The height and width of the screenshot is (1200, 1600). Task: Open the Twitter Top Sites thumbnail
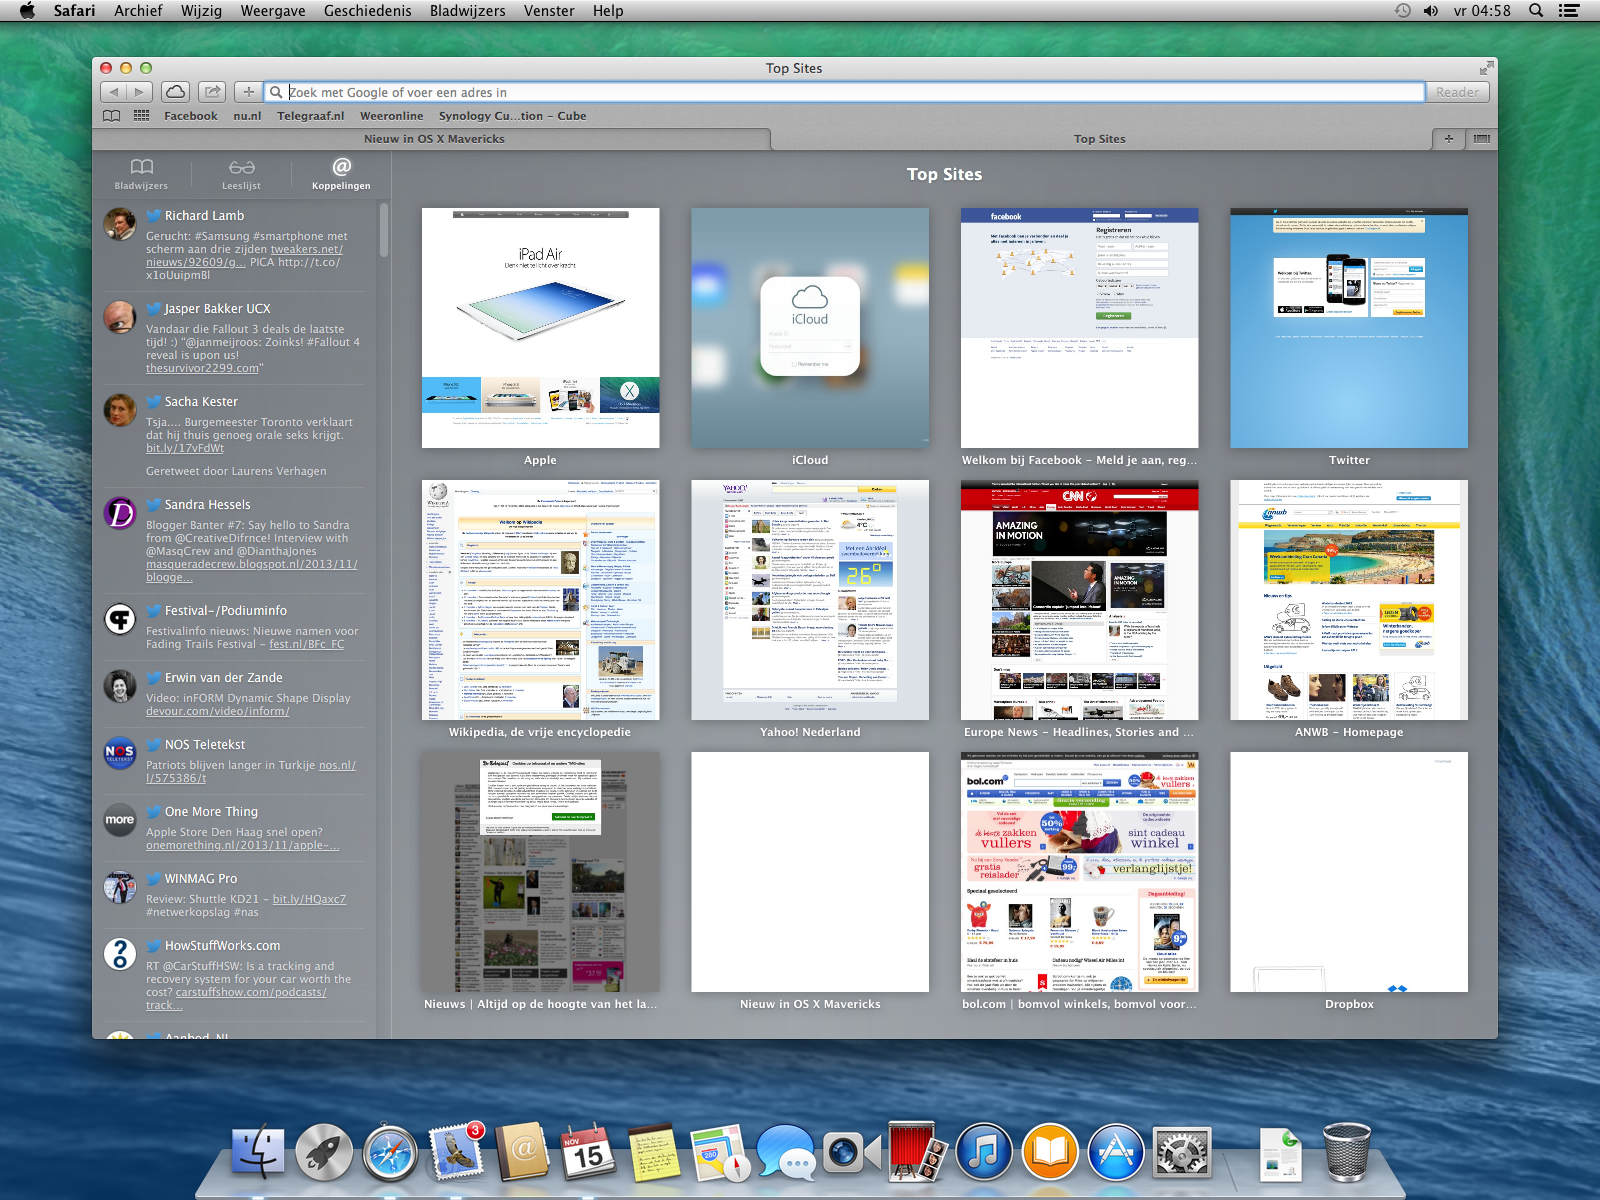click(x=1349, y=328)
